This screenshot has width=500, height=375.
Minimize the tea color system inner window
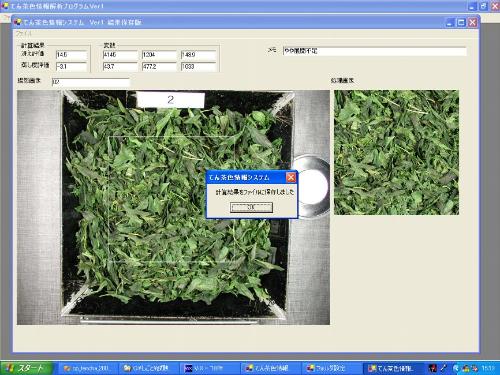(x=450, y=22)
